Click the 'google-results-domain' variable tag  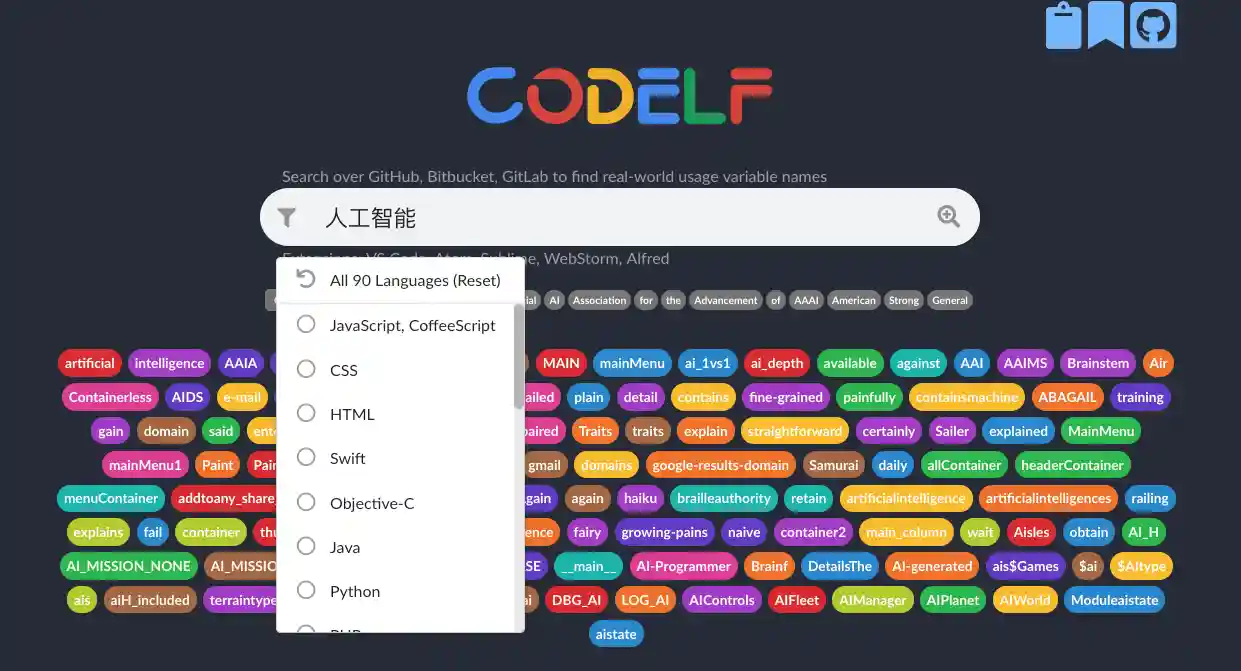pos(721,465)
